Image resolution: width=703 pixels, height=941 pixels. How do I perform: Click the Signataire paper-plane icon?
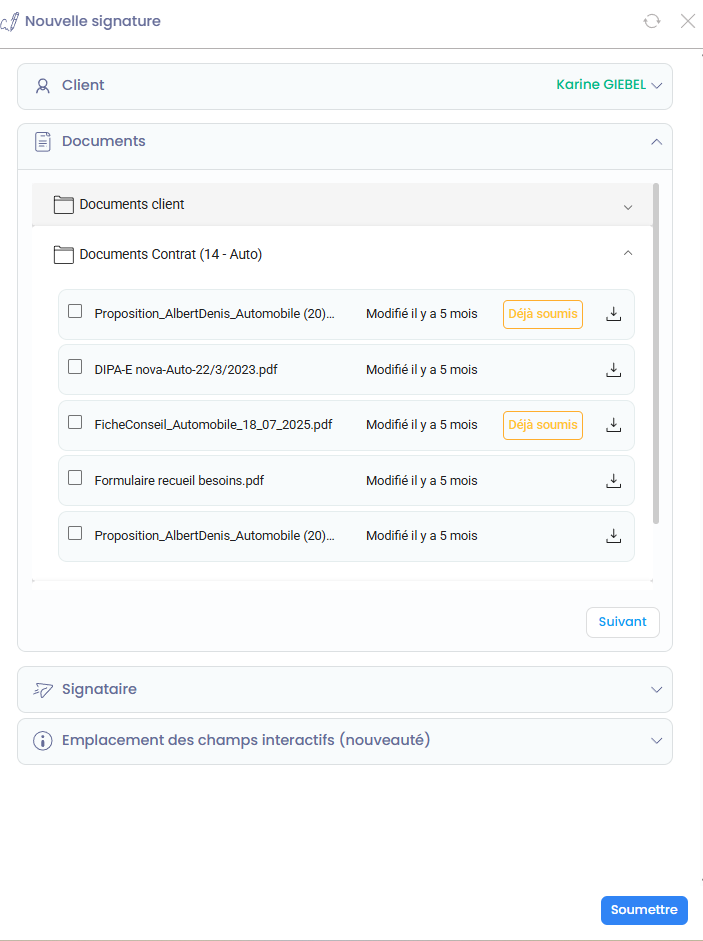pyautogui.click(x=43, y=690)
